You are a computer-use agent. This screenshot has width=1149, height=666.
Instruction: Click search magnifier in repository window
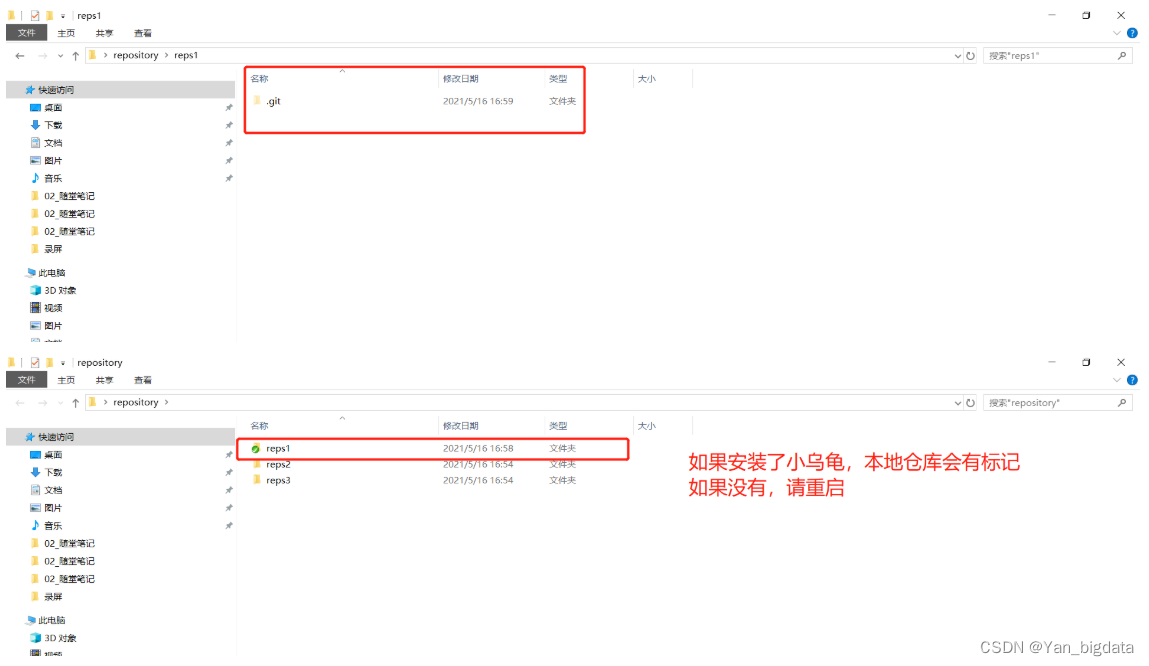coord(1122,403)
